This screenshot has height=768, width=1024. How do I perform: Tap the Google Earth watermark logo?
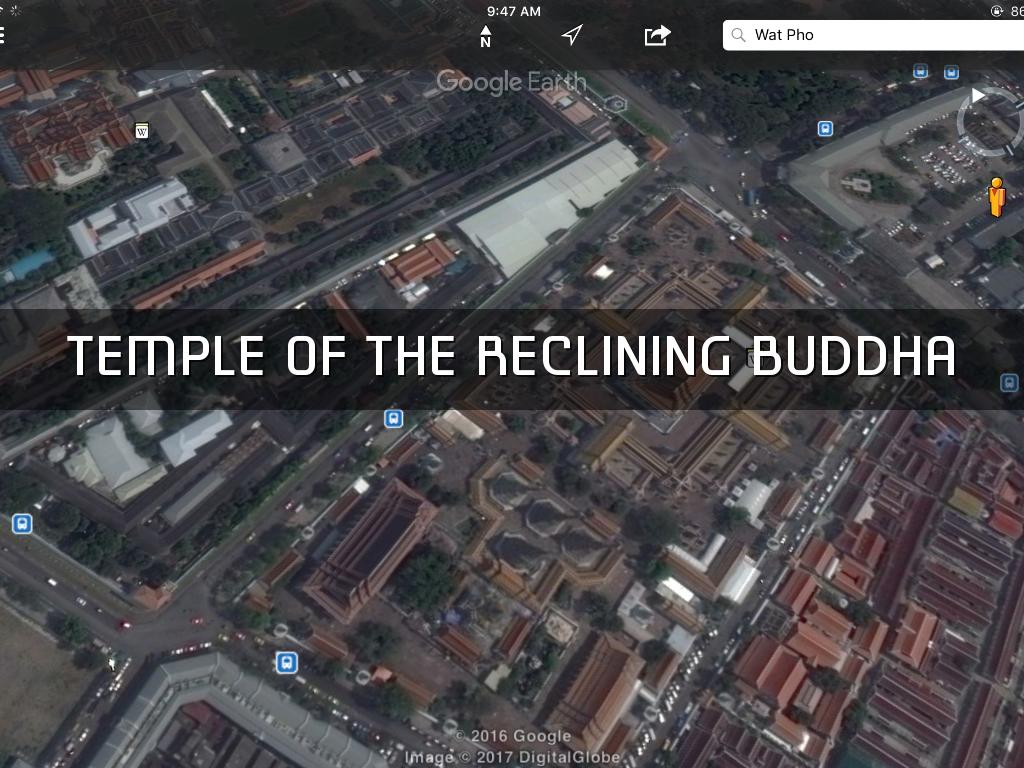(x=511, y=82)
